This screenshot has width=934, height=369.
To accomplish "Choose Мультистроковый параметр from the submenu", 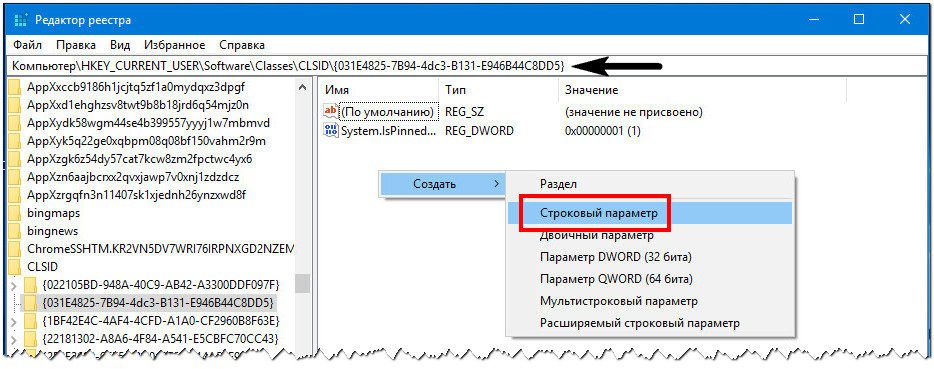I will 650,301.
